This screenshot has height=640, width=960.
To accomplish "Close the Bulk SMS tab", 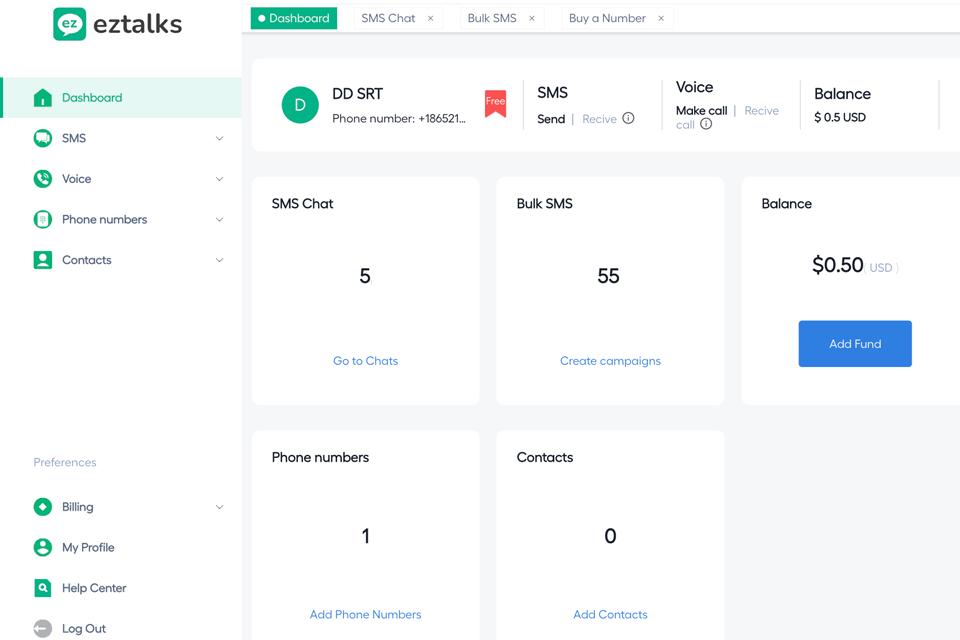I will click(x=531, y=18).
